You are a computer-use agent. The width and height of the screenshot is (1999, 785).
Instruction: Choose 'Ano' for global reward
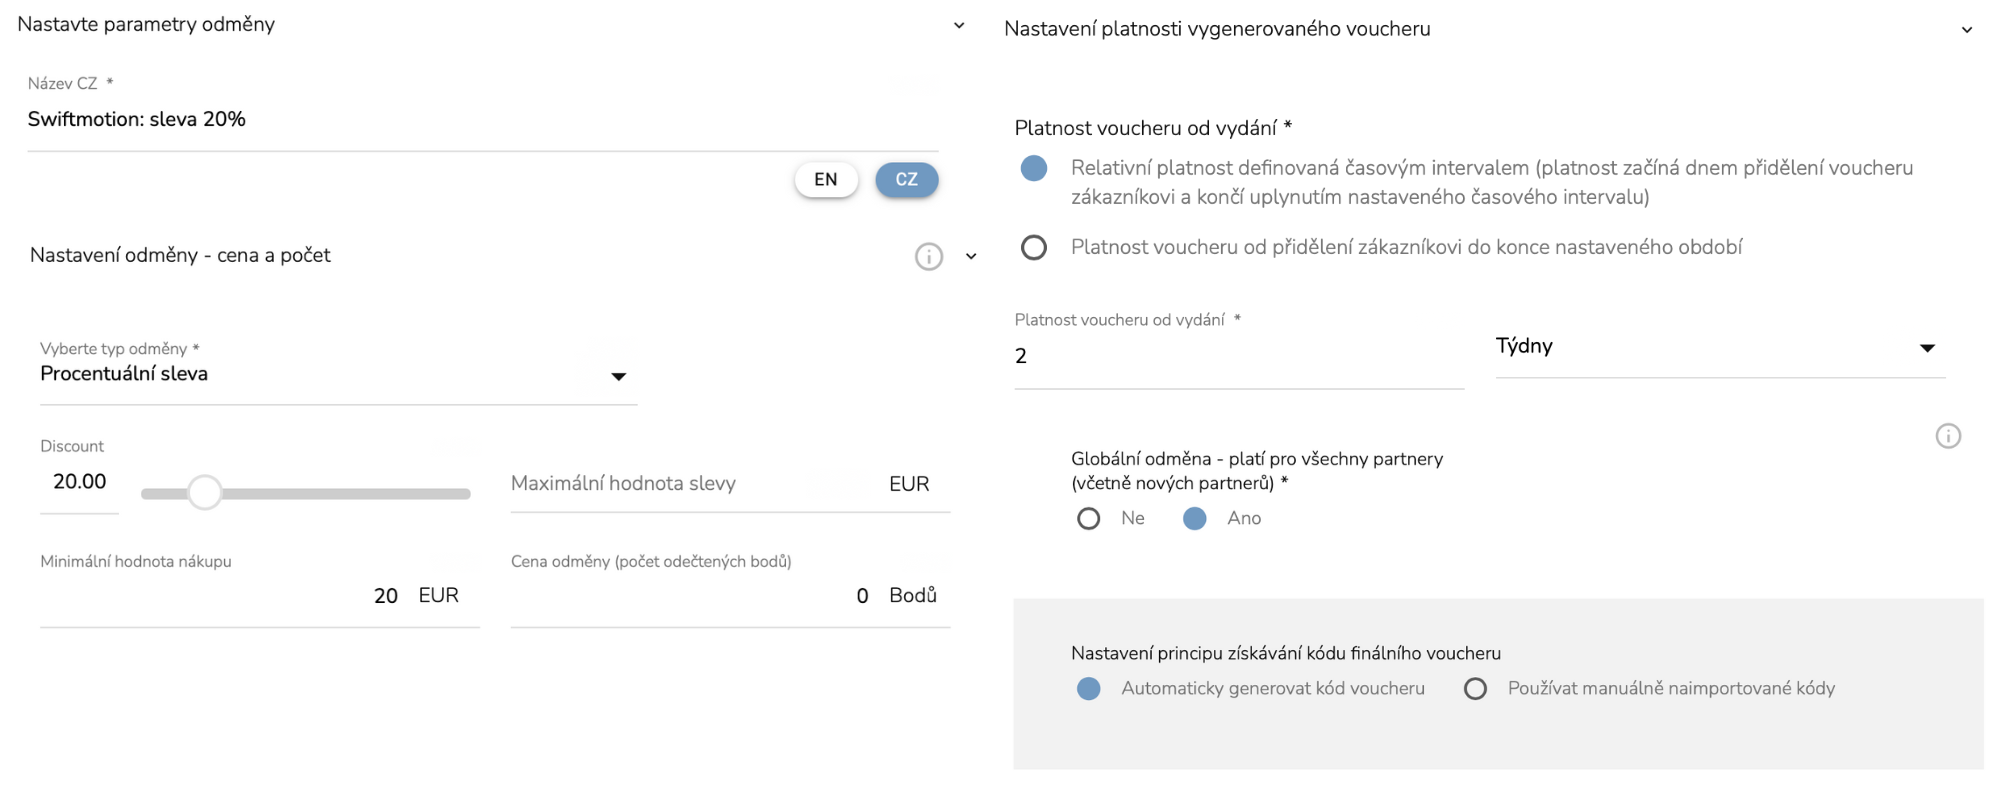(x=1194, y=518)
